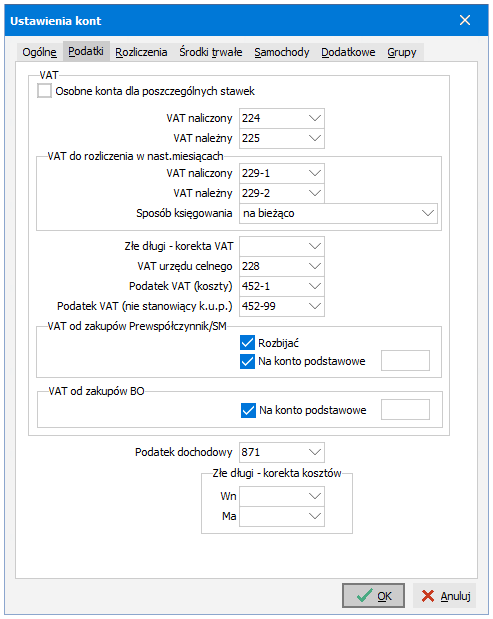493x619 pixels.
Task: Click the OK button with green checkmark
Action: (373, 595)
